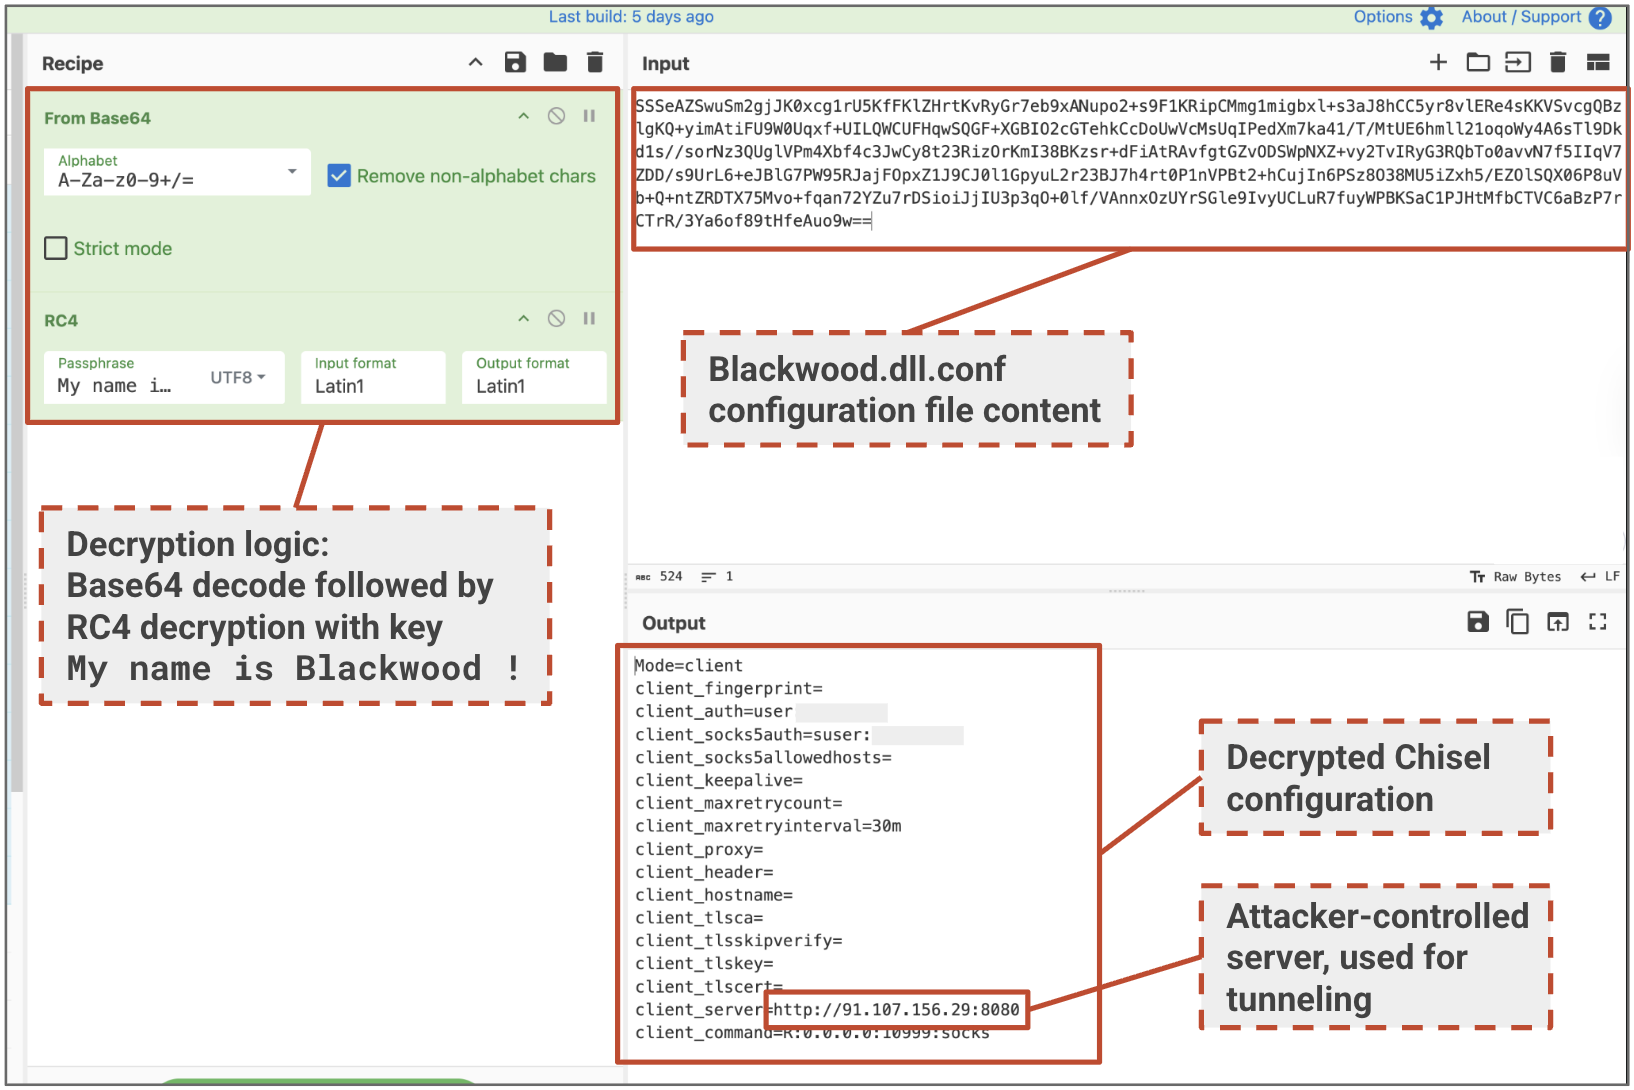Clear recipe with trash icon

tap(595, 63)
